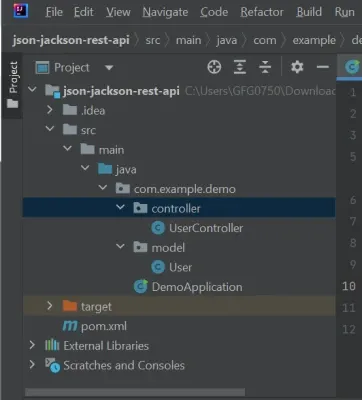Open the View menu

[x=118, y=12]
